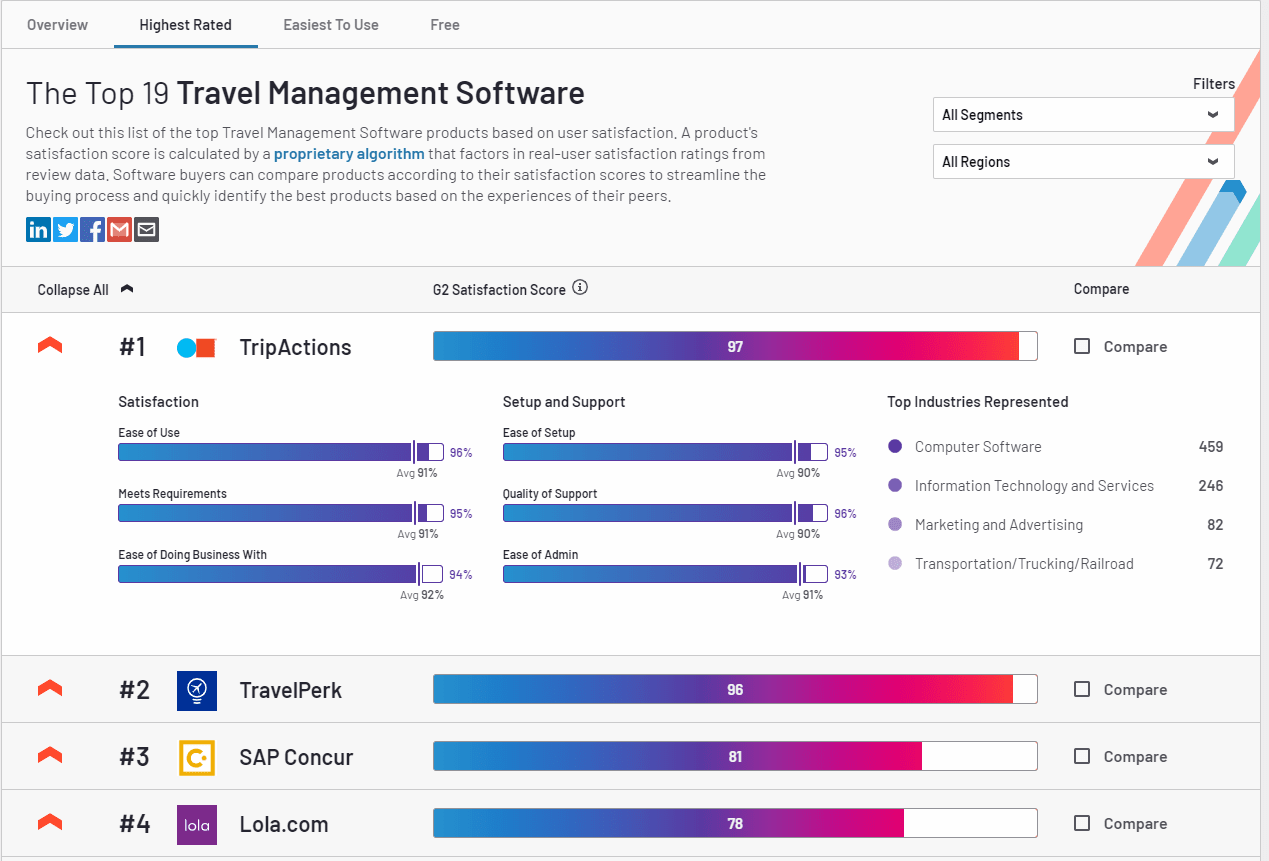This screenshot has width=1269, height=861.
Task: Collapse all product rows
Action: 85,290
